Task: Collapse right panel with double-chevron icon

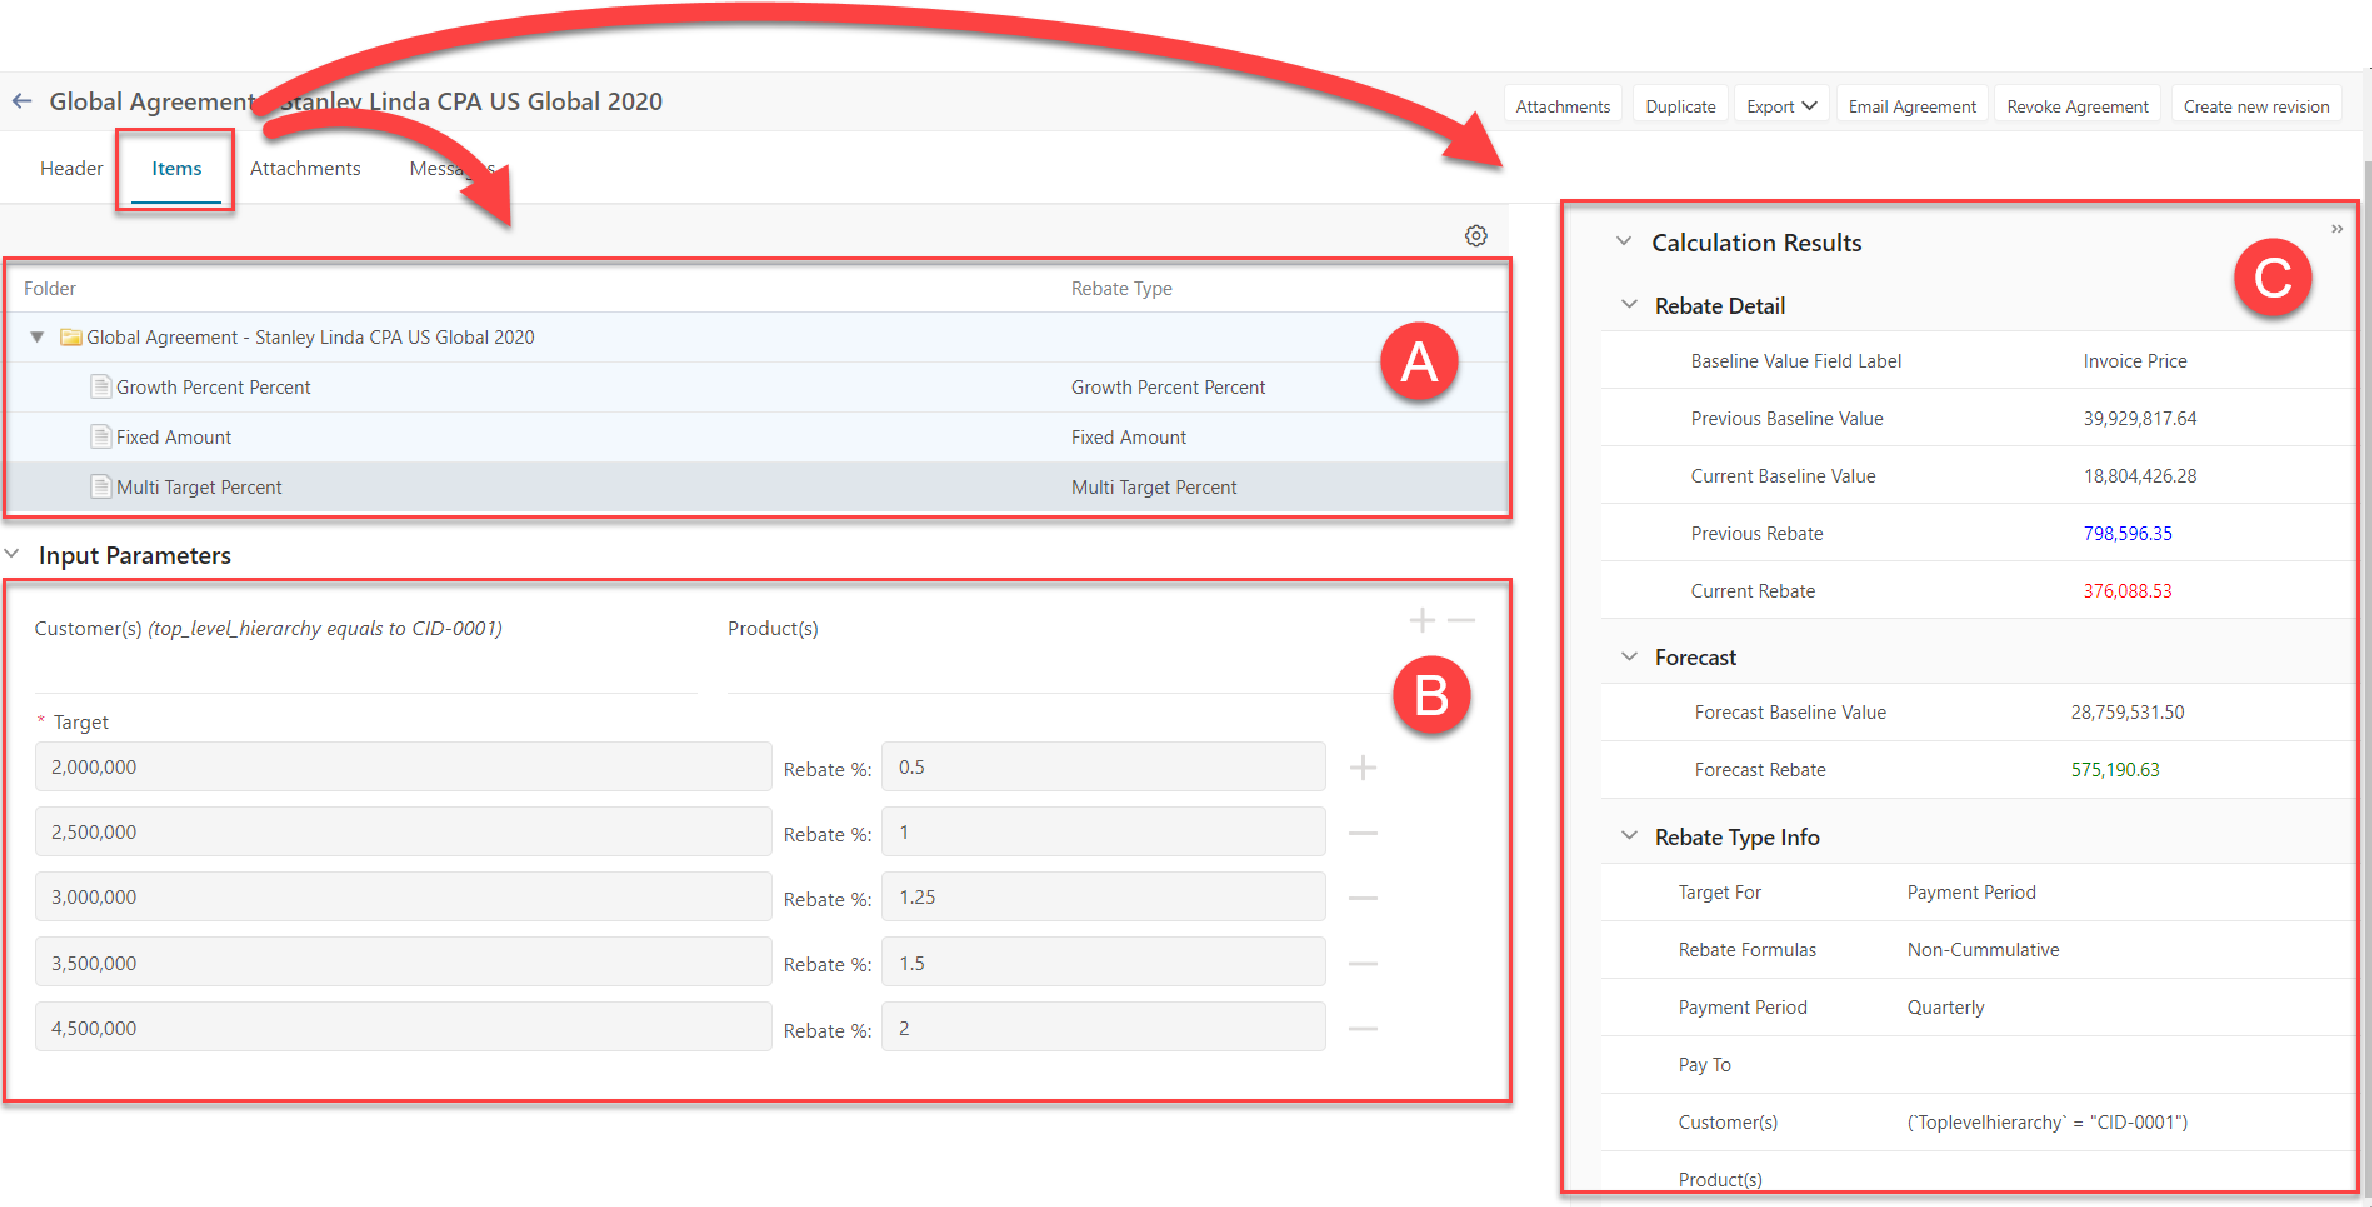Action: [2337, 229]
